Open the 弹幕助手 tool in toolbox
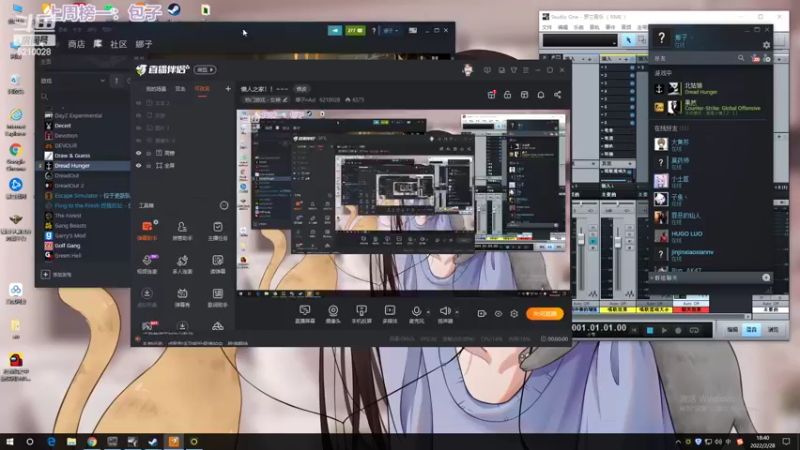The width and height of the screenshot is (800, 450). coord(147,230)
